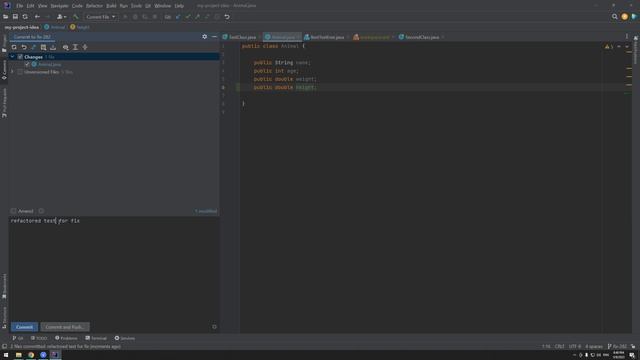Click the Git Push arrow icon
Screen dimensions: 640x360
198,17
